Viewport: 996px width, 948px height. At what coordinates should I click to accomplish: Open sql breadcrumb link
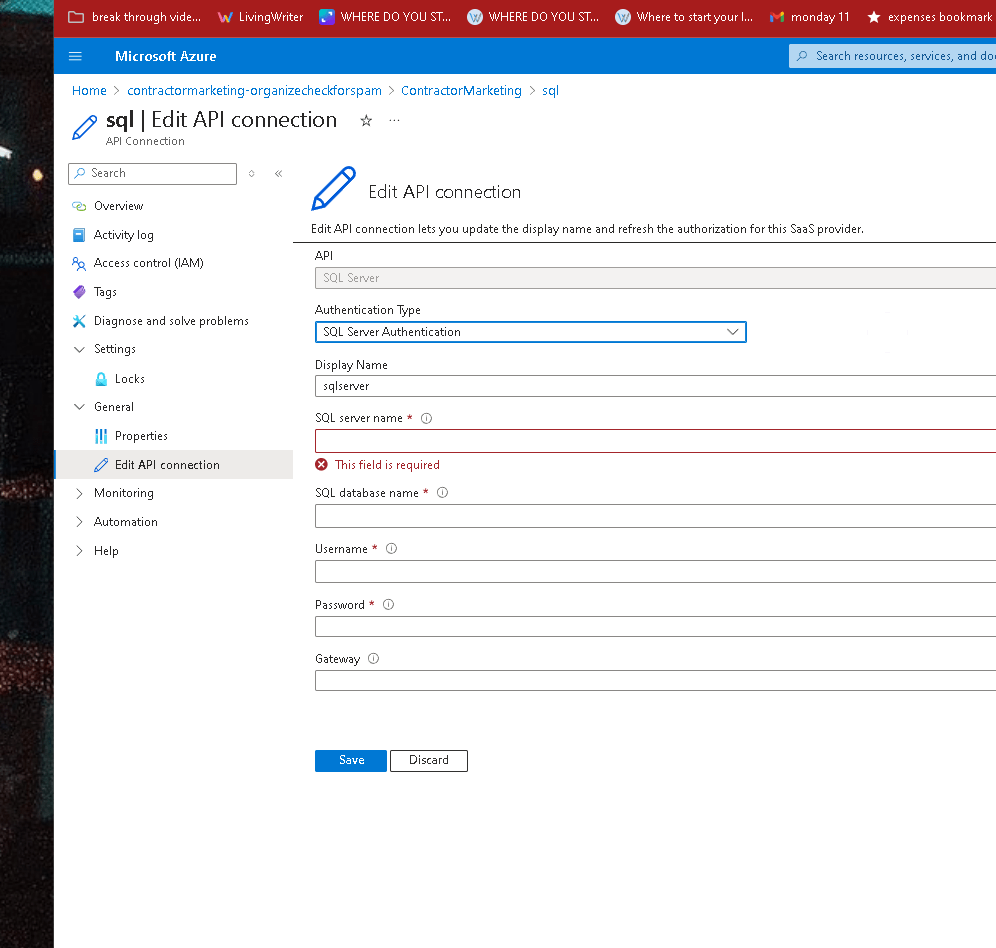point(550,90)
